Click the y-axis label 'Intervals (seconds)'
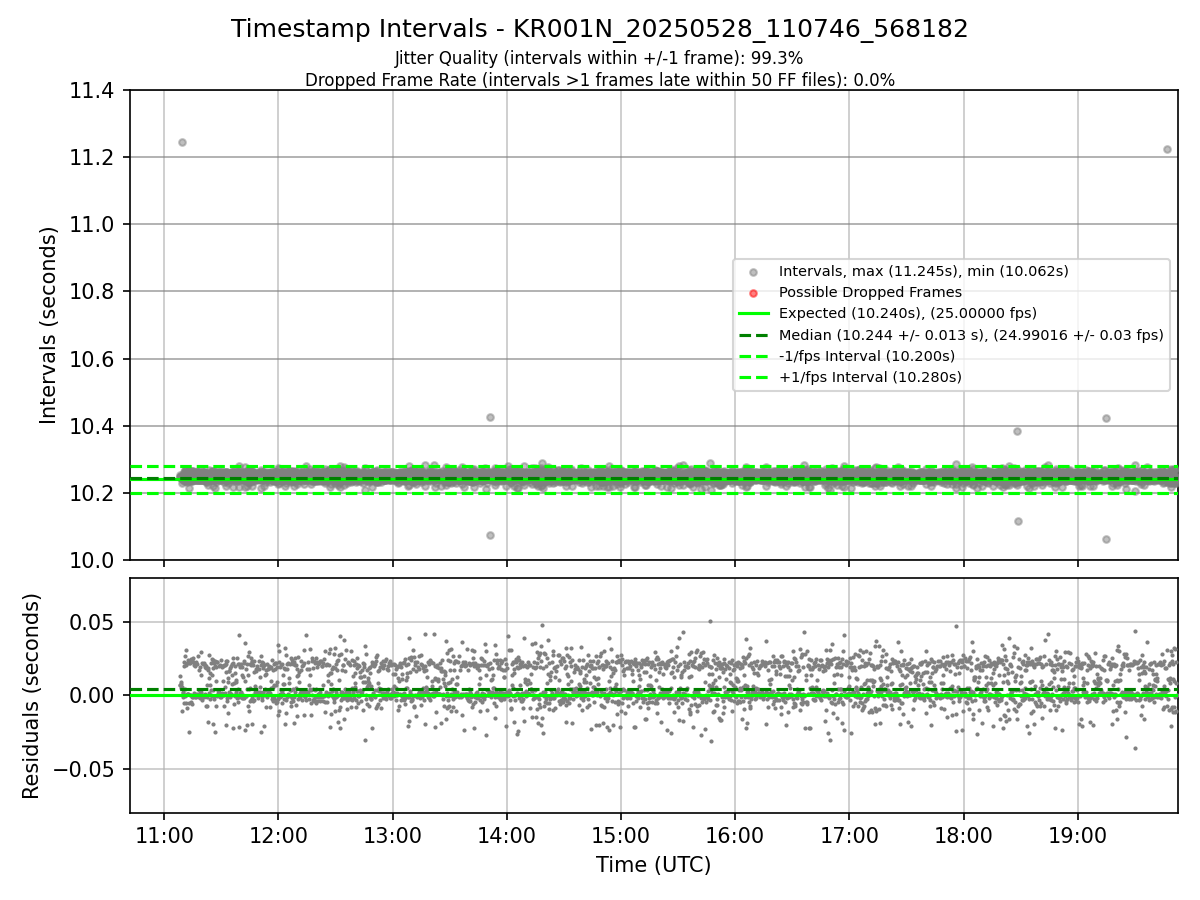This screenshot has width=1200, height=900. pyautogui.click(x=49, y=325)
